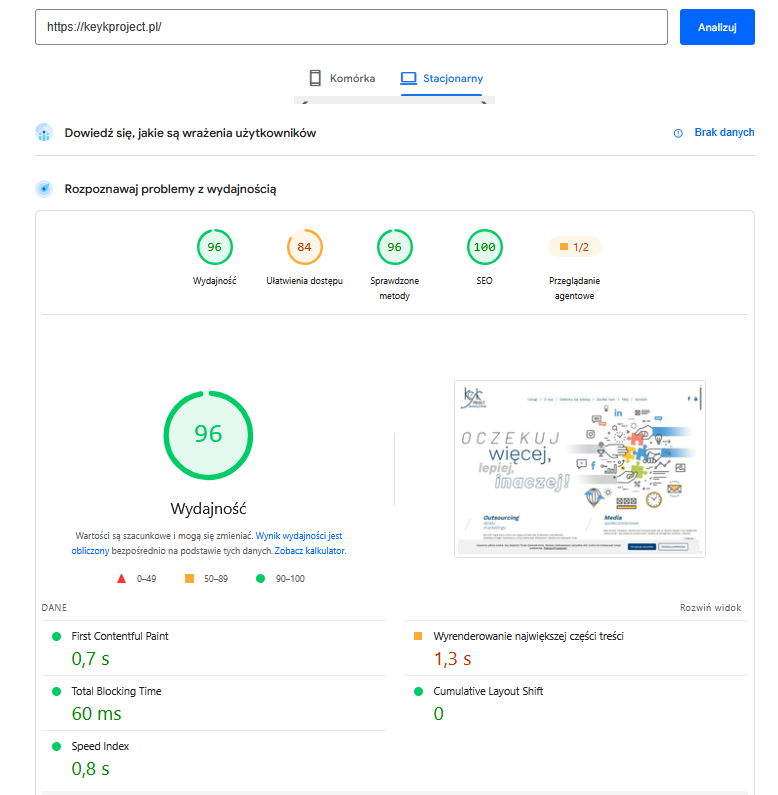Open the SEO 100 score gauge
Screen dimensions: 778x795
(x=484, y=247)
